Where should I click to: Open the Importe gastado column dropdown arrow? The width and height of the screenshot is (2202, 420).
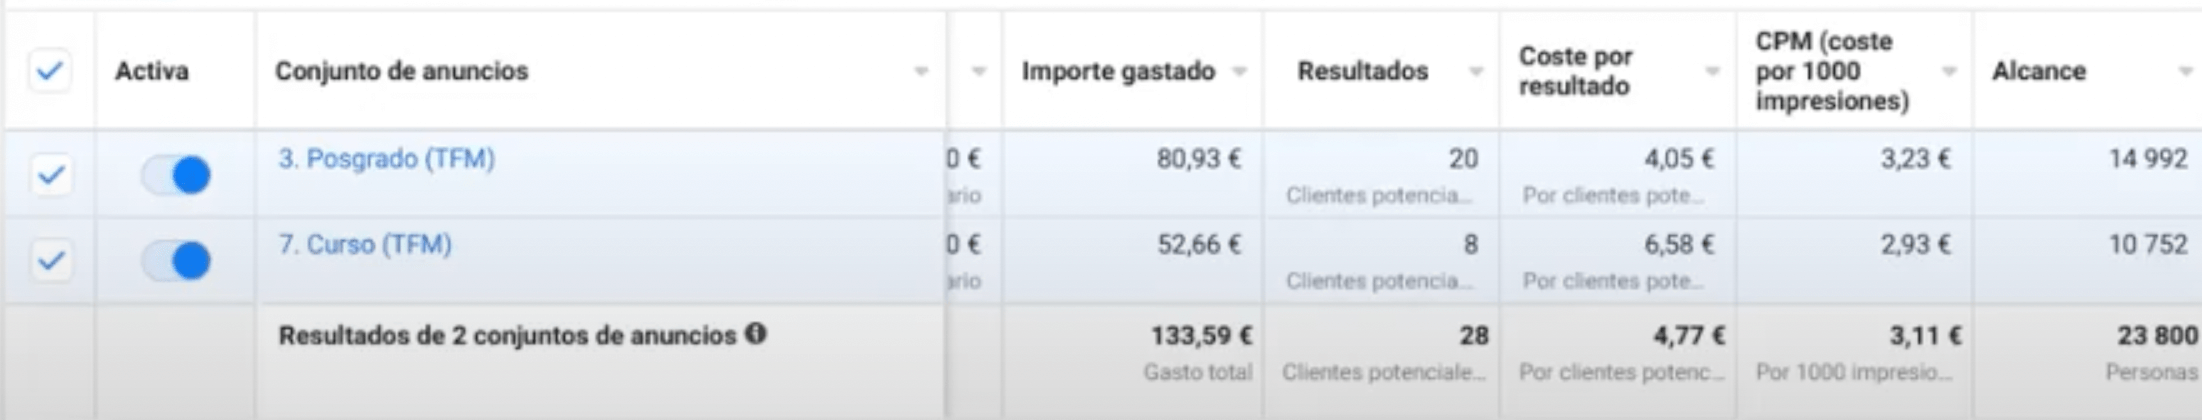tap(1240, 71)
